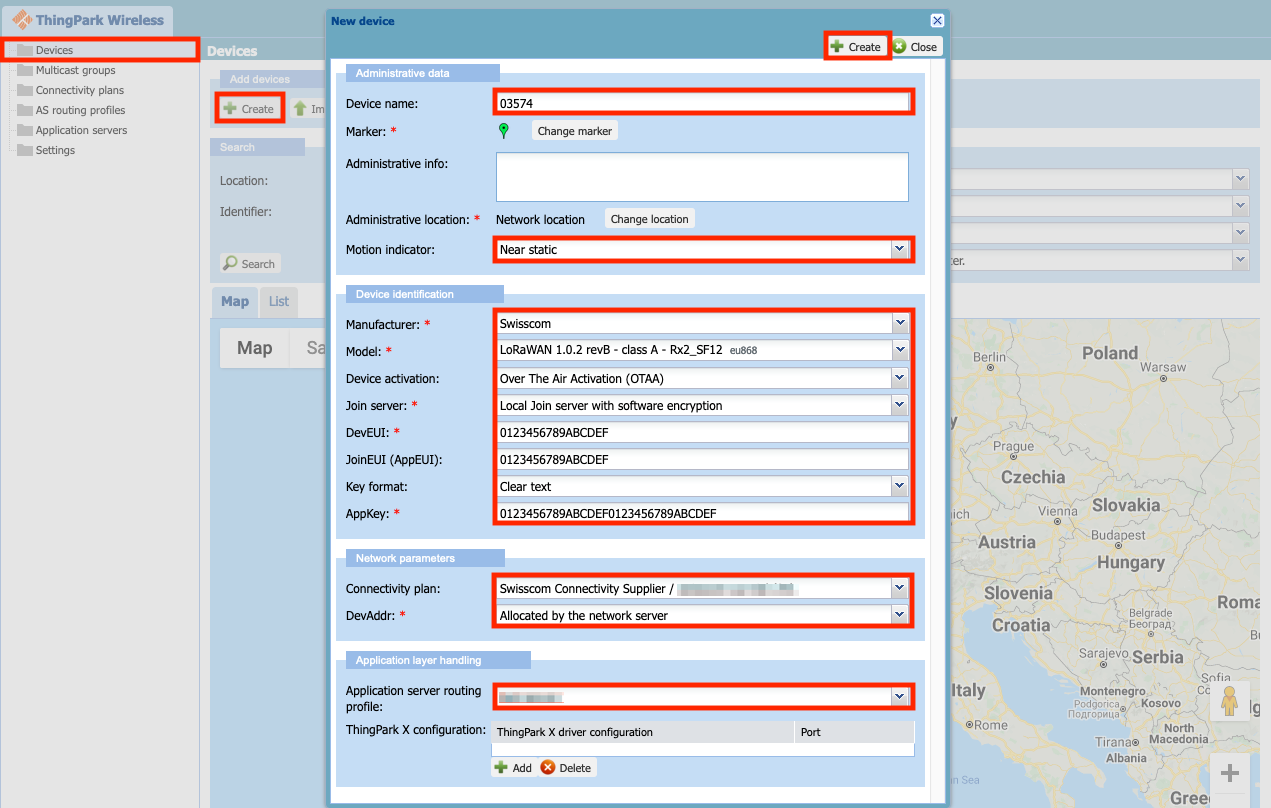1271x808 pixels.
Task: Click the Device name input field
Action: [702, 102]
